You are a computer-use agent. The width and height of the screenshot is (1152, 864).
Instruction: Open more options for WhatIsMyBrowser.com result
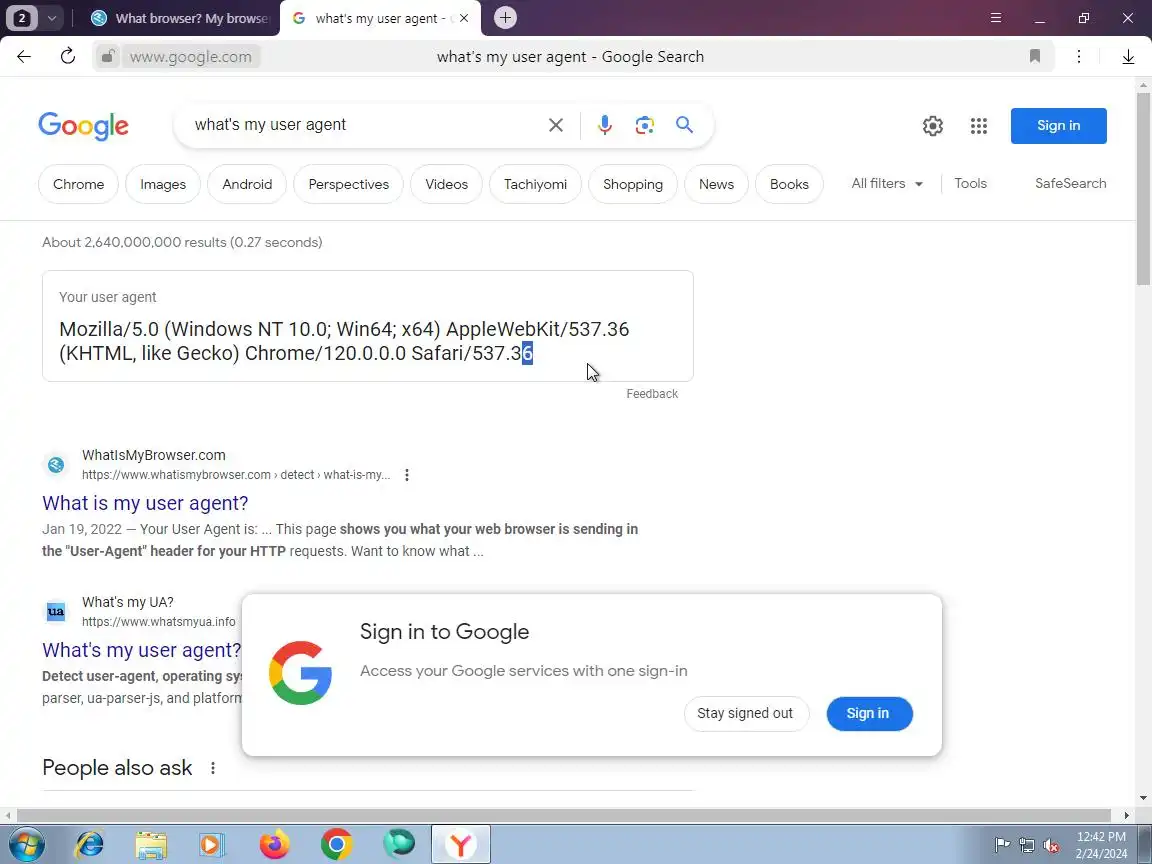click(406, 475)
